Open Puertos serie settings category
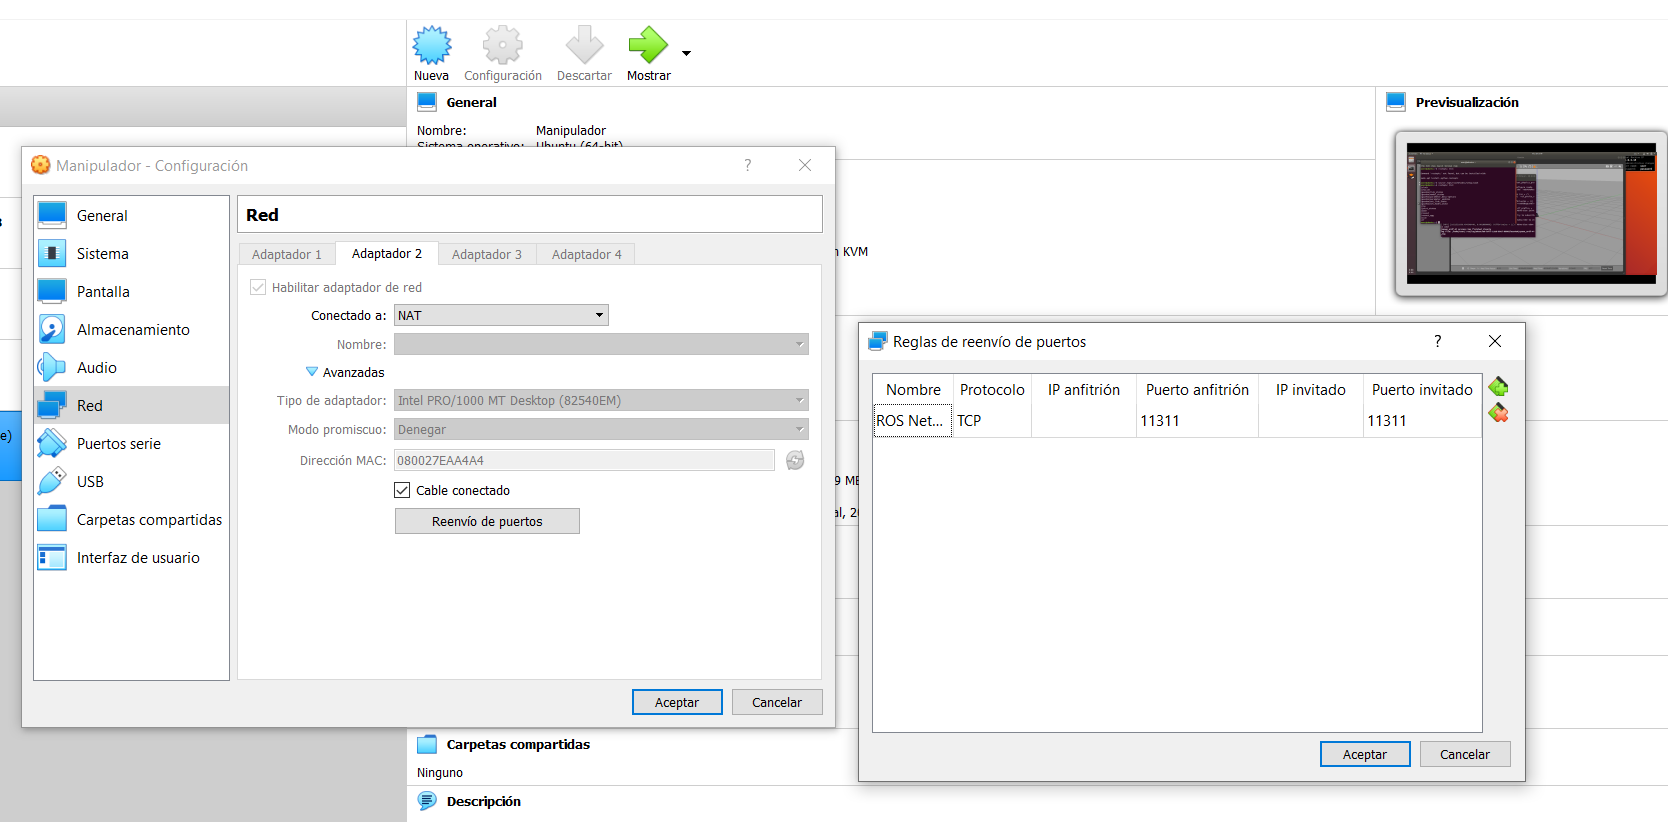1668x822 pixels. 132,444
